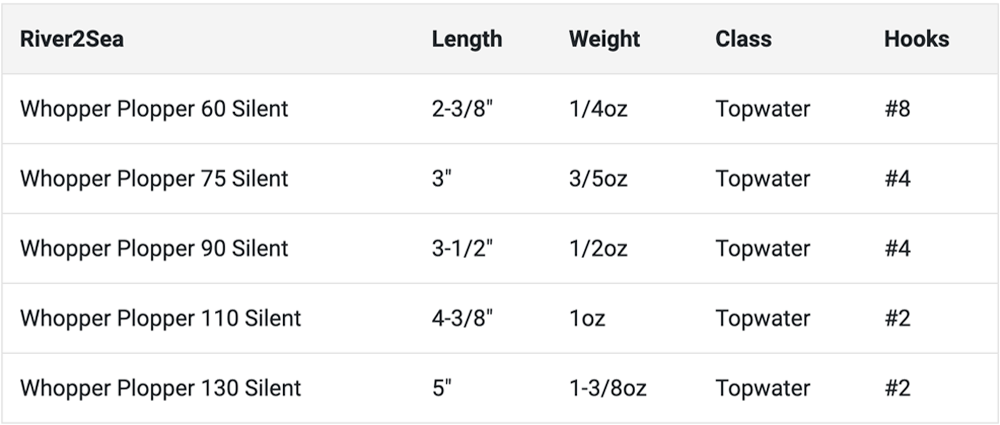The height and width of the screenshot is (425, 1000).
Task: Select the Whopper Plopper 60 Silent row name
Action: 154,108
